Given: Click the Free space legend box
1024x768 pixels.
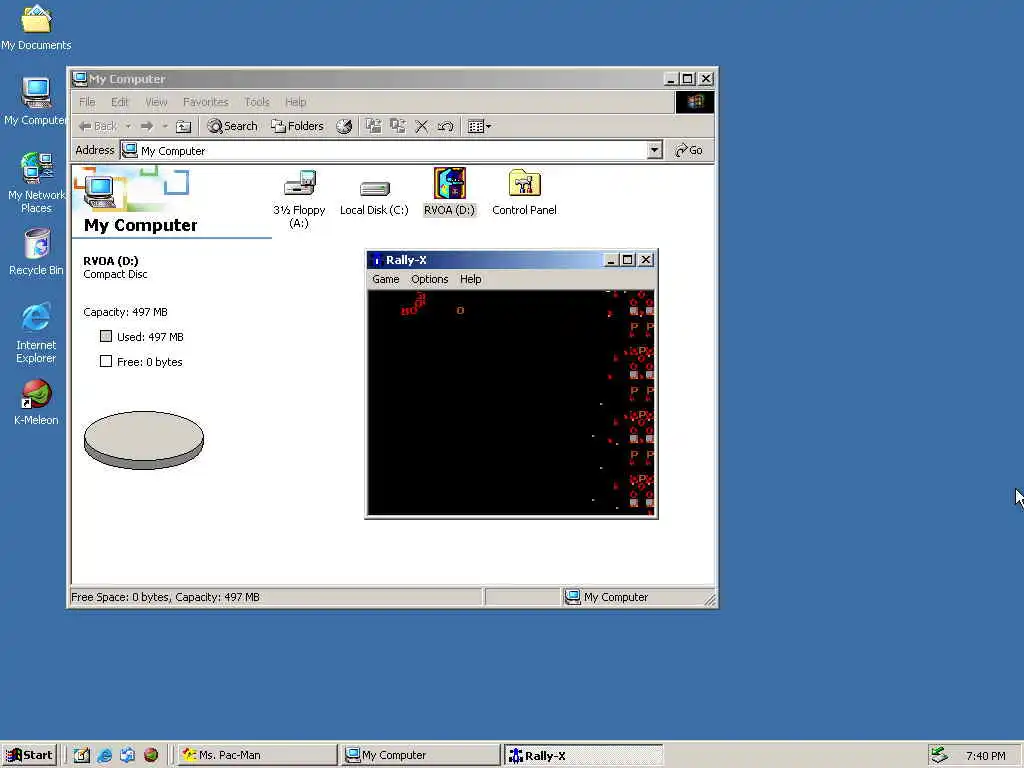Looking at the screenshot, I should 106,361.
